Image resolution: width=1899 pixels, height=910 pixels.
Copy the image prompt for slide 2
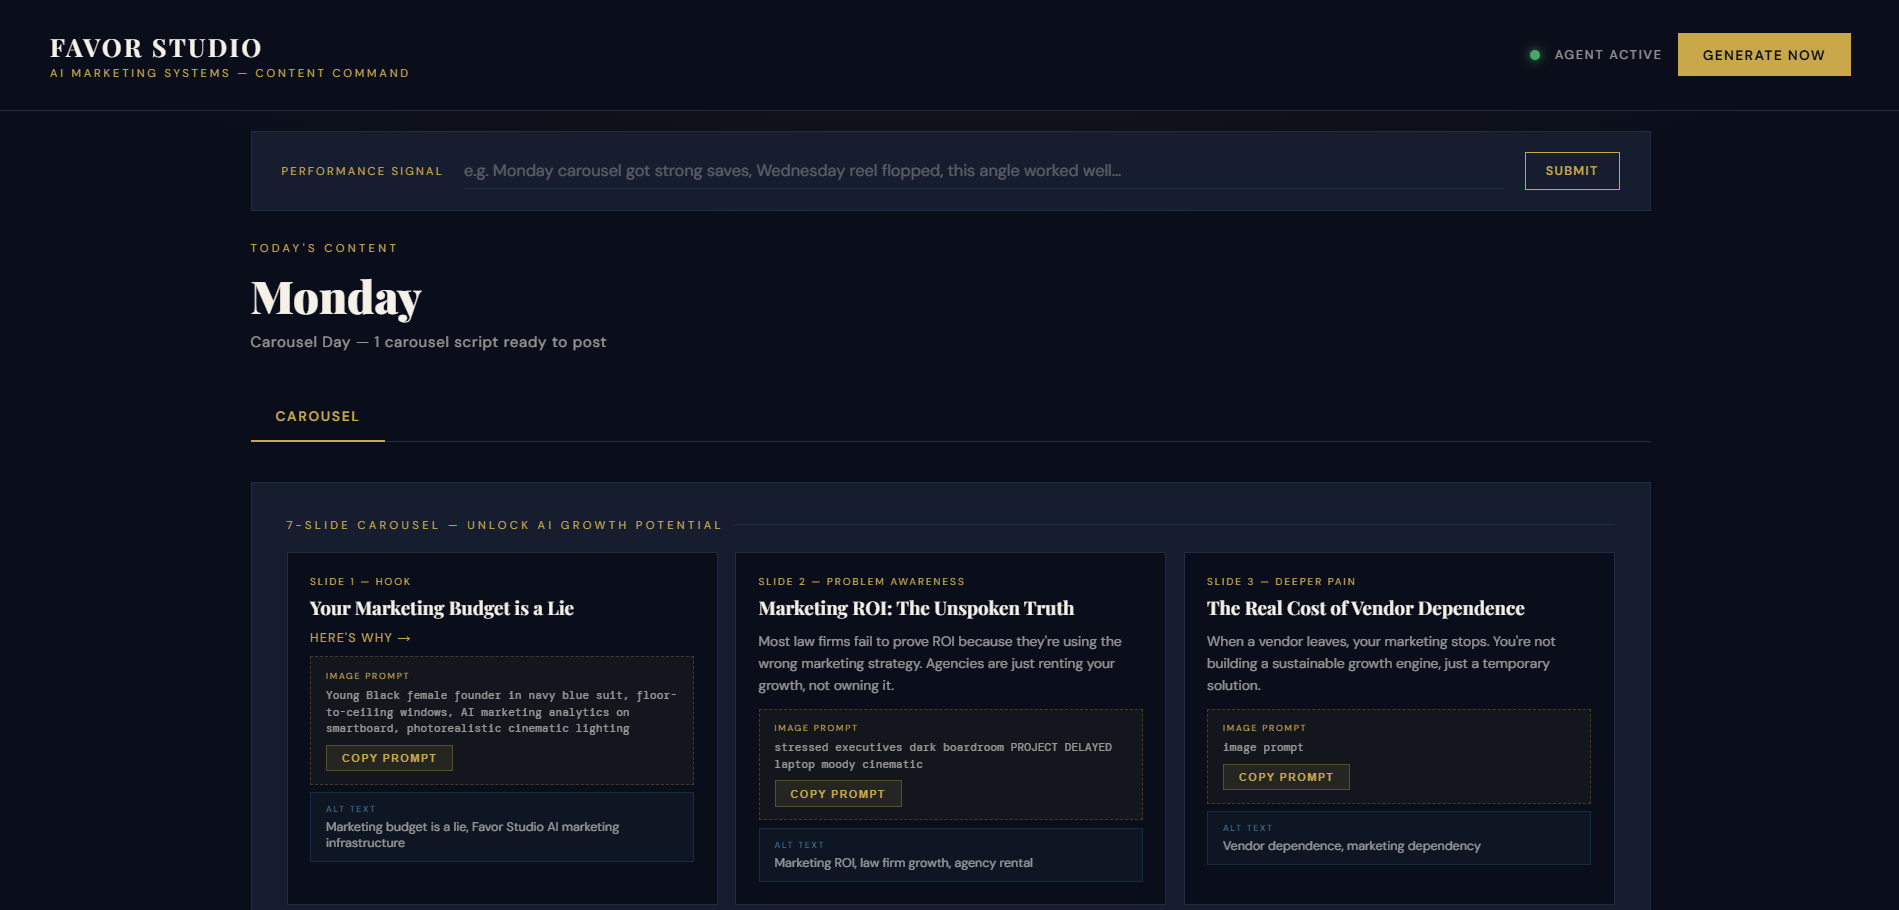click(x=837, y=793)
